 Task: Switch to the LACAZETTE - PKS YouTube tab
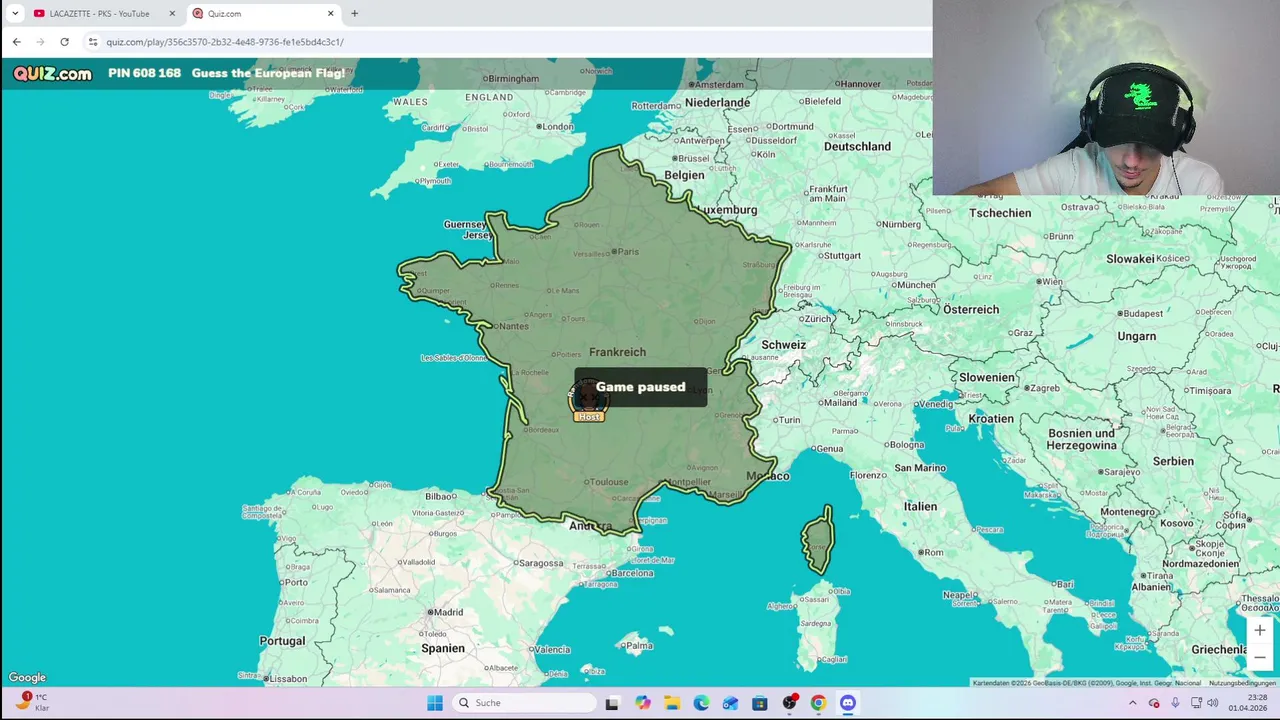tap(100, 13)
